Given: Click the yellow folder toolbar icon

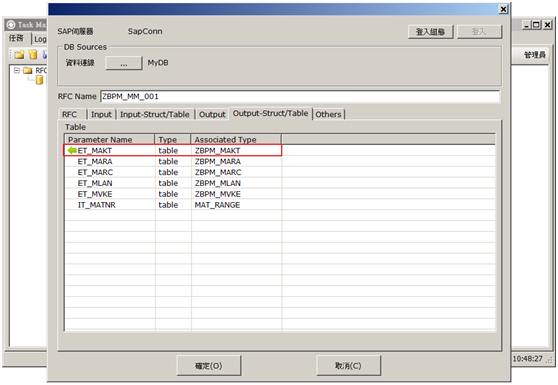Looking at the screenshot, I should [20, 54].
